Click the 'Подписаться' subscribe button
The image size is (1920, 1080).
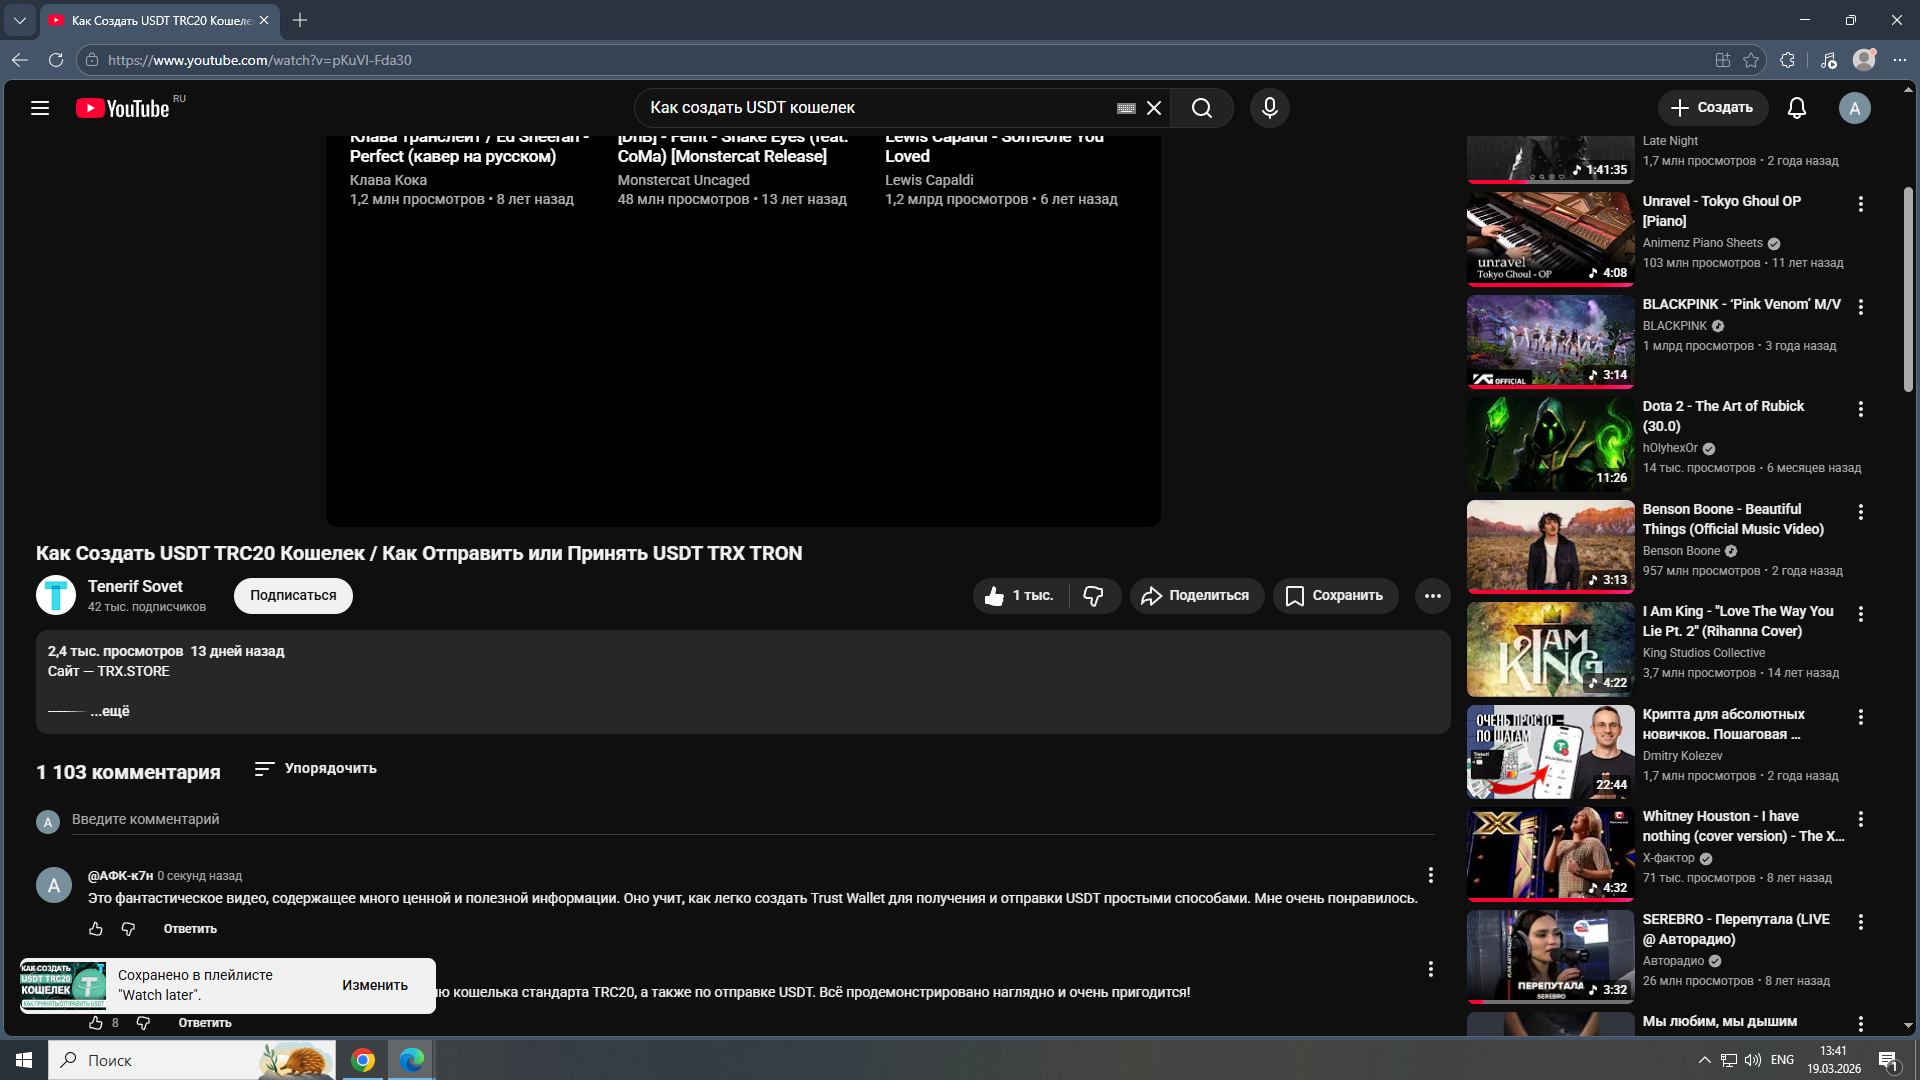[x=293, y=596]
